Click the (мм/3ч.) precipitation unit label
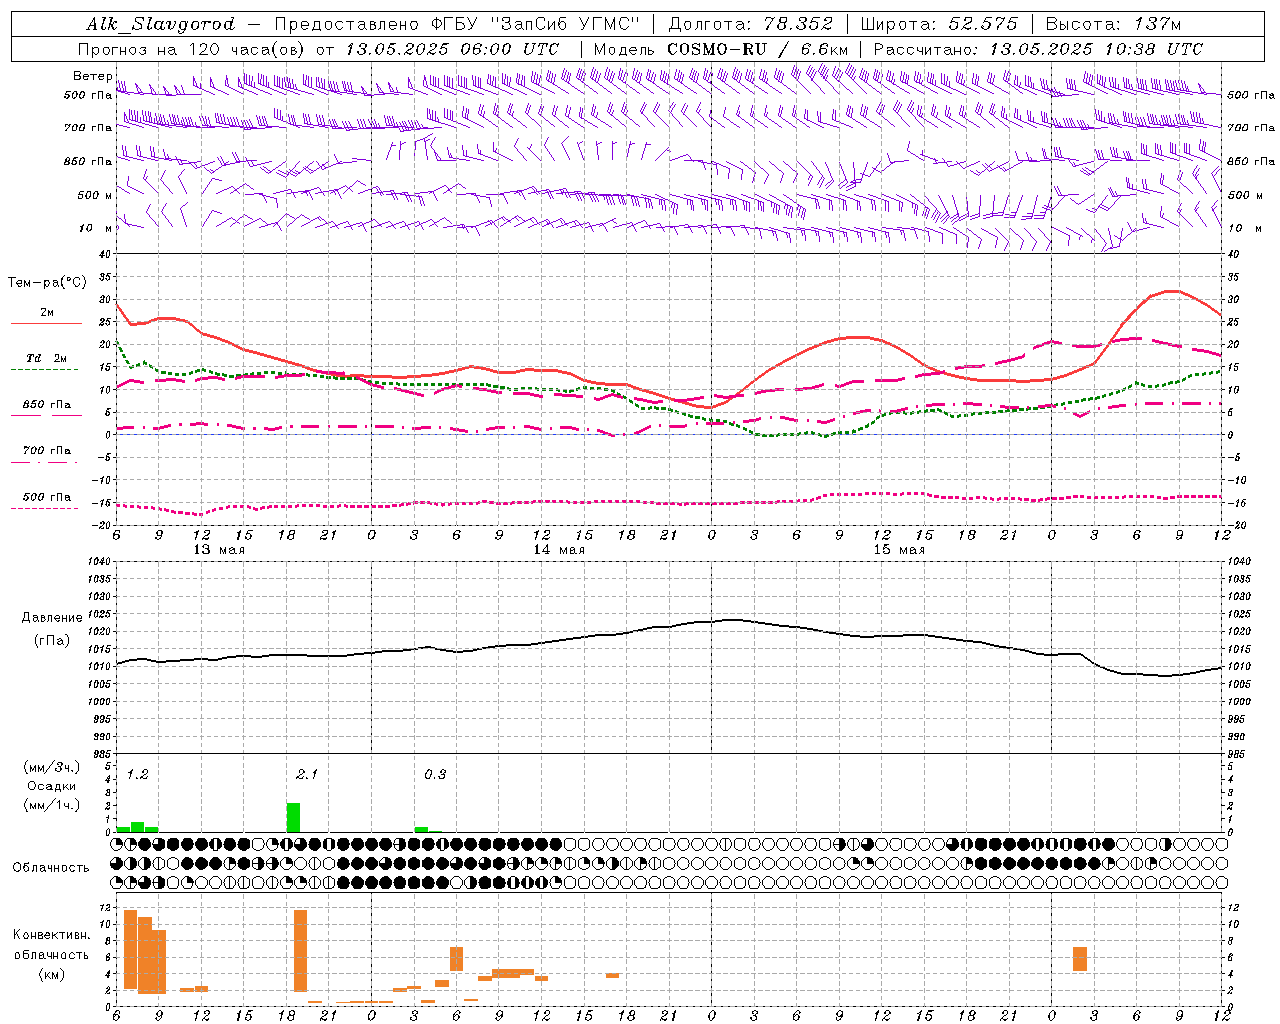This screenshot has width=1280, height=1024. [52, 767]
